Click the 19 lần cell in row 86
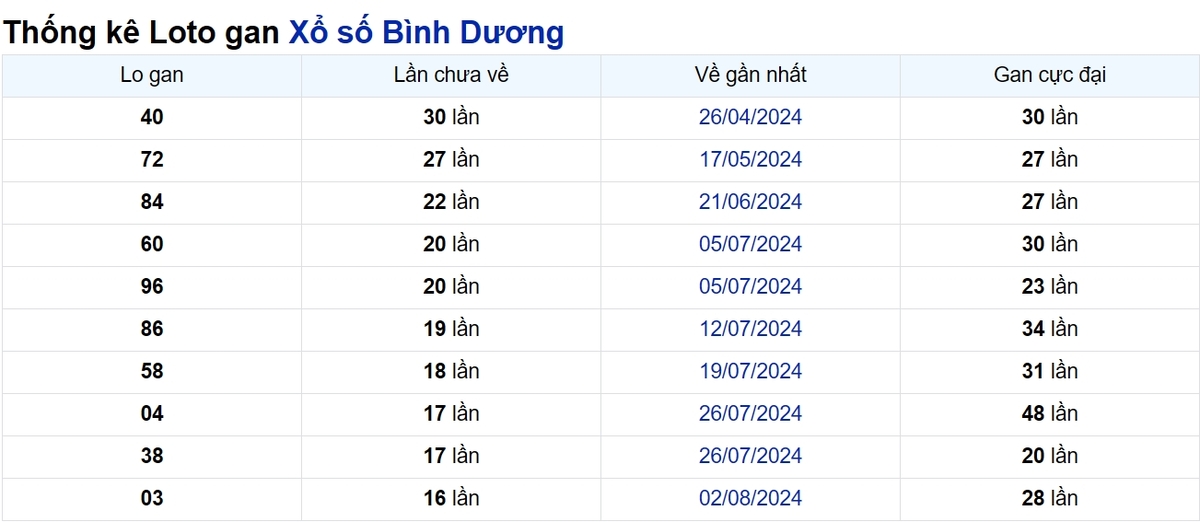 (452, 329)
